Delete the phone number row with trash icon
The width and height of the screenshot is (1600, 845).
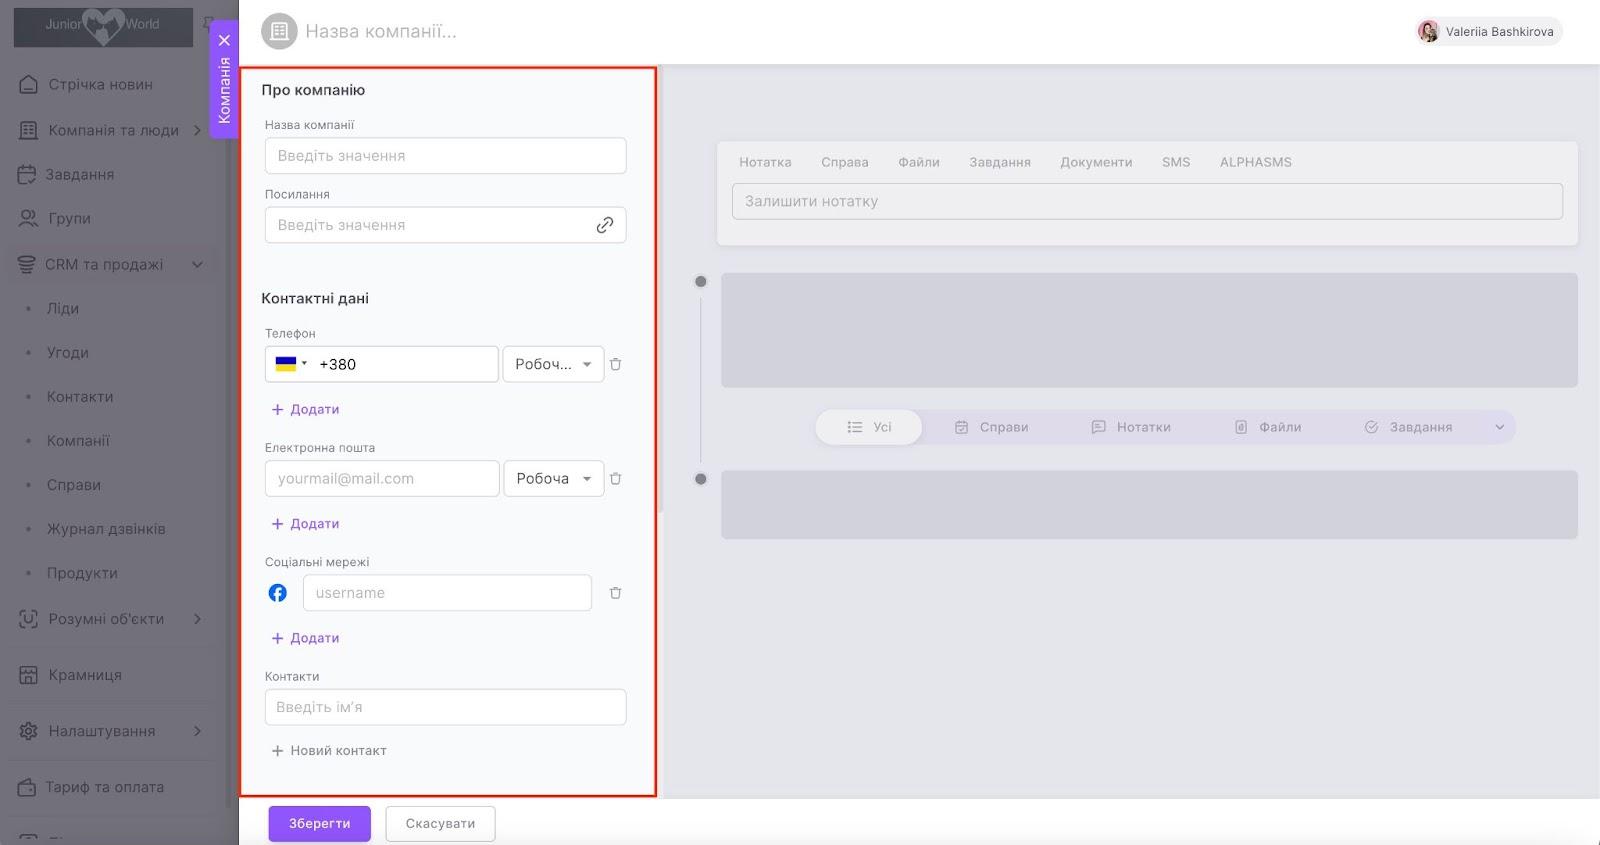point(615,365)
